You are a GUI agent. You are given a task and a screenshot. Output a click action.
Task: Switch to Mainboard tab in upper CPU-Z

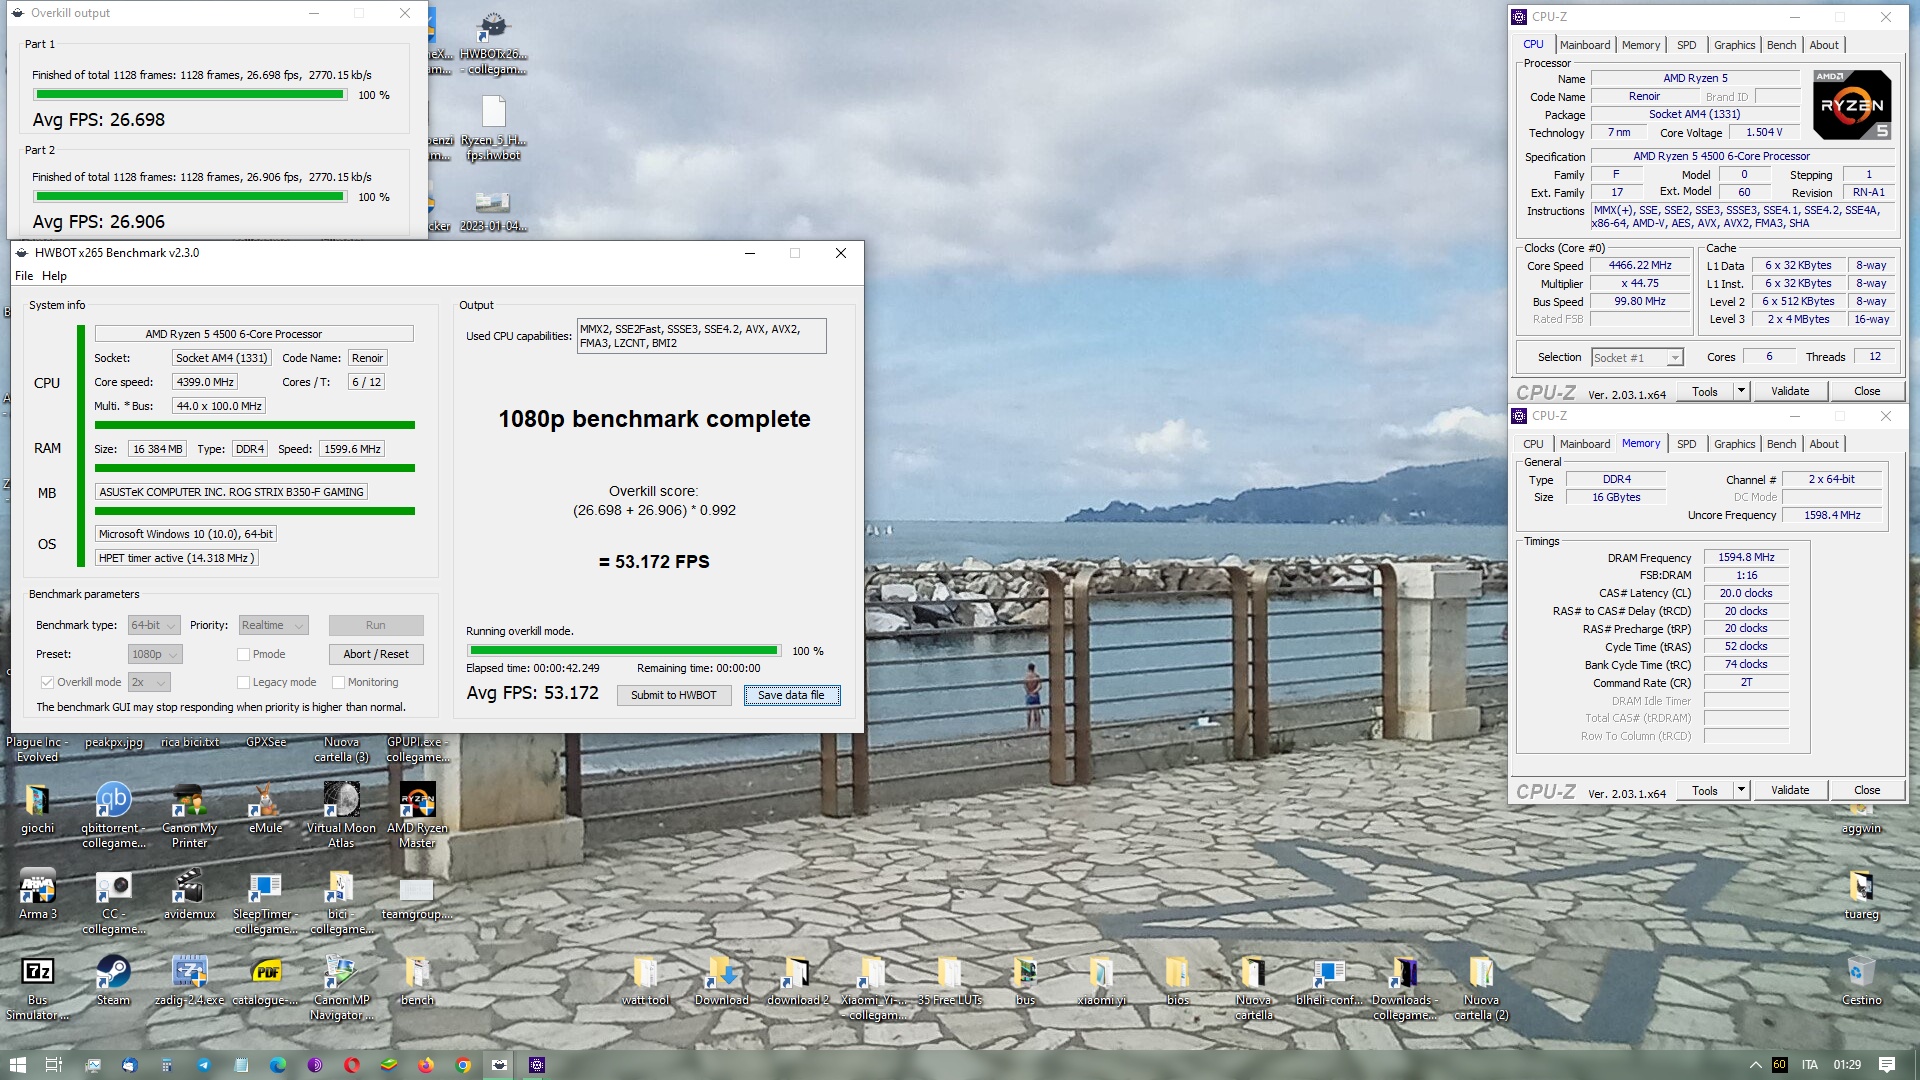tap(1585, 45)
